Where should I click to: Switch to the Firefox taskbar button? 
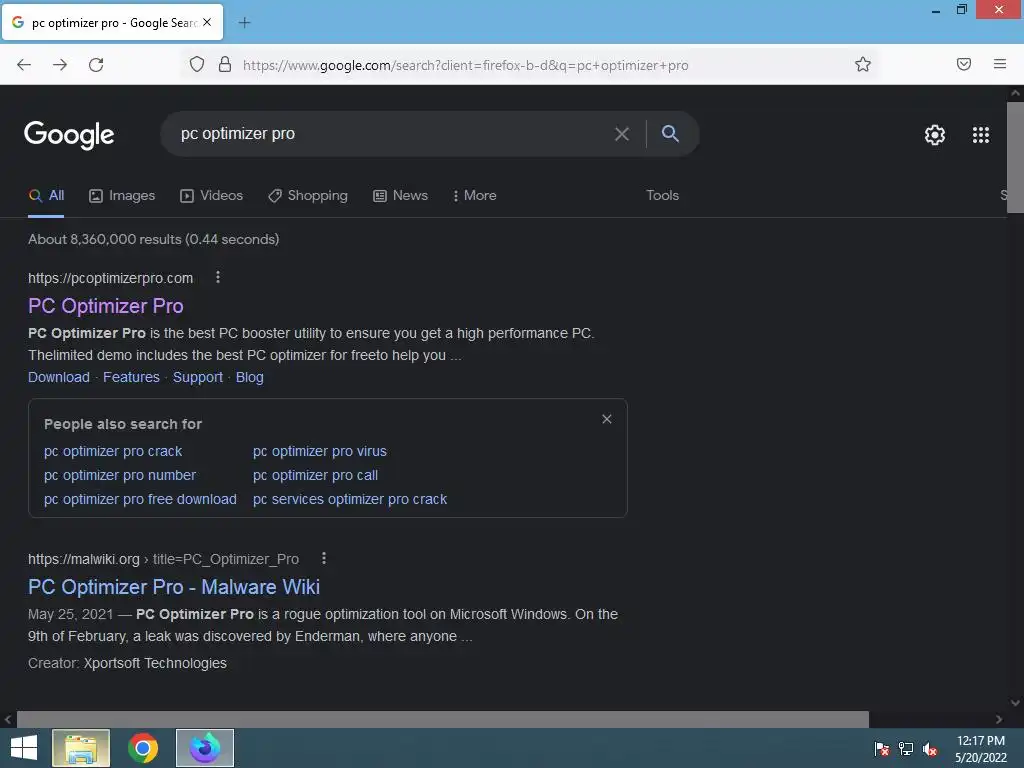click(x=205, y=748)
